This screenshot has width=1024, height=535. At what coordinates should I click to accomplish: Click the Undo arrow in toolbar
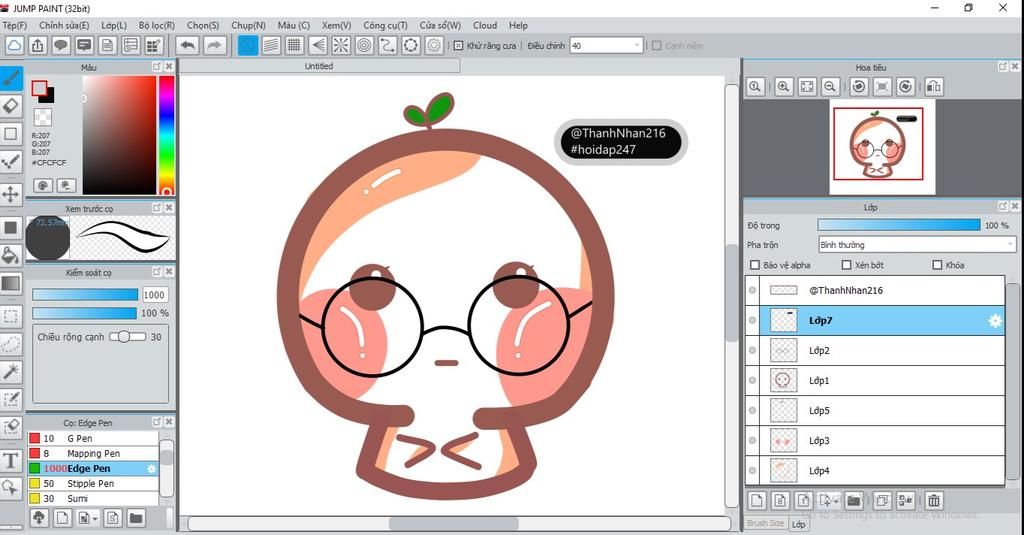187,46
